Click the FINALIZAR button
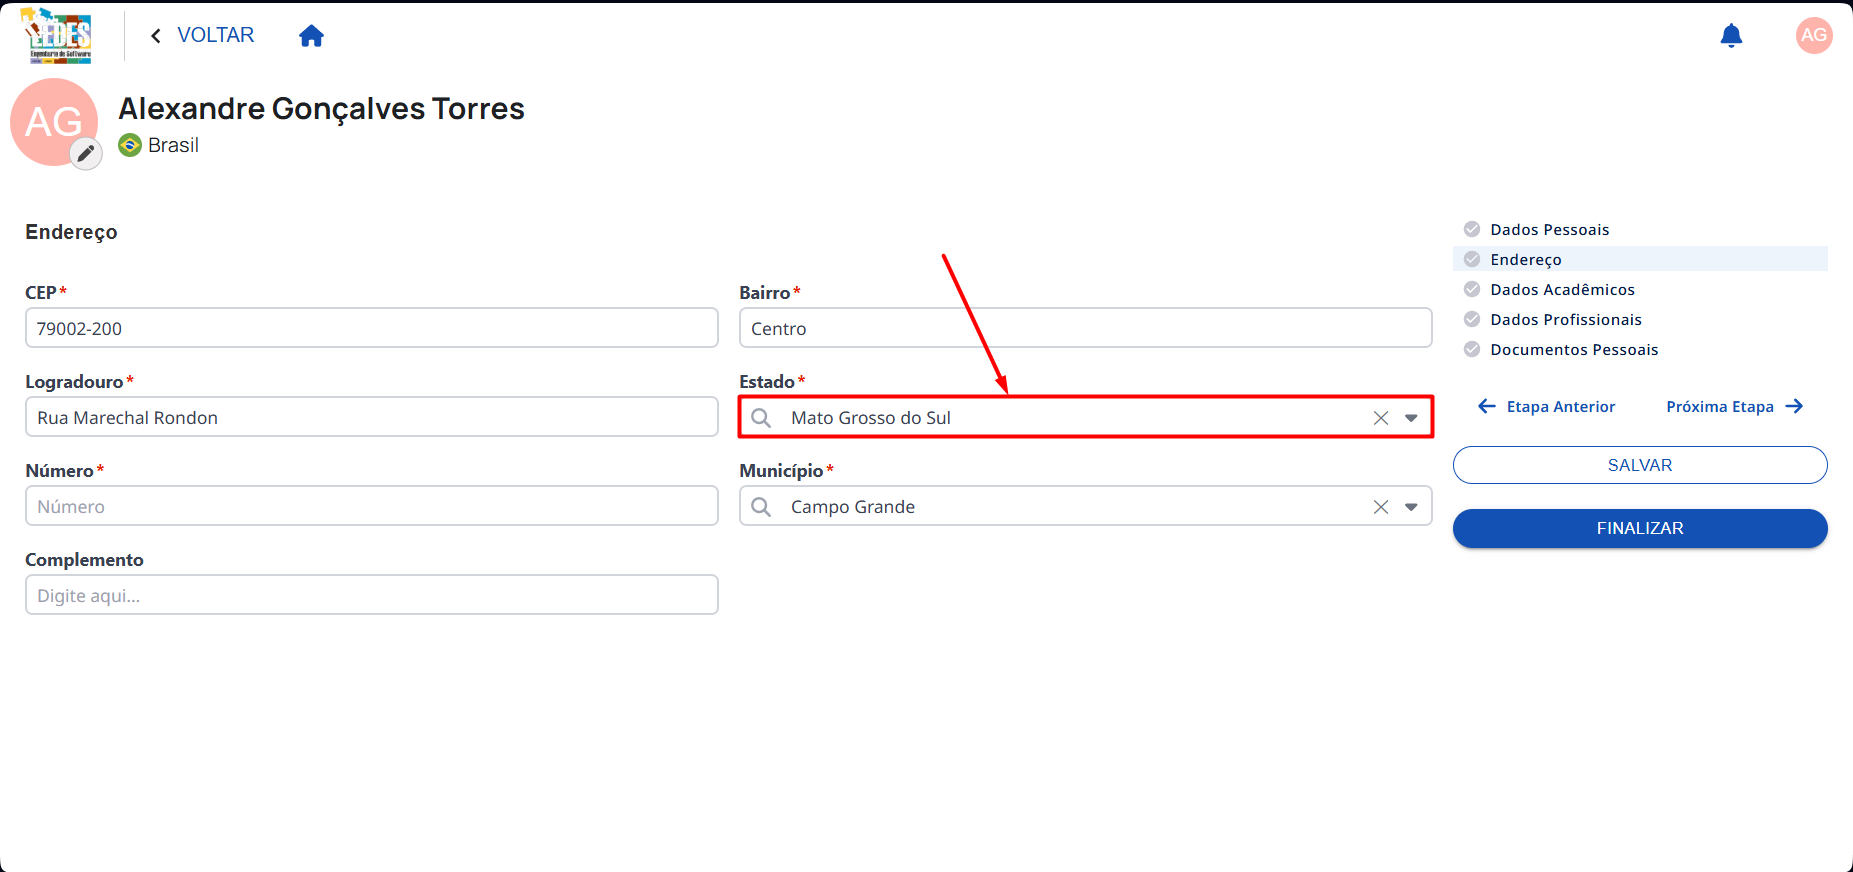Viewport: 1853px width, 872px height. 1640,528
